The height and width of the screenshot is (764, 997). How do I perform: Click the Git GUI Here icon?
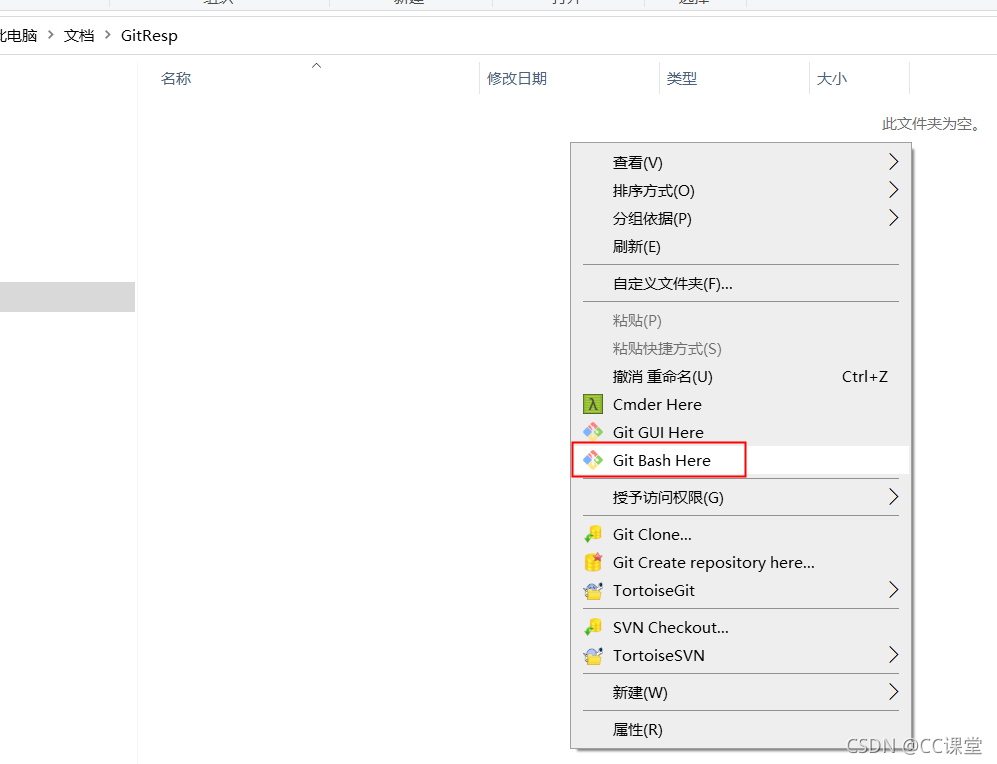[x=593, y=432]
